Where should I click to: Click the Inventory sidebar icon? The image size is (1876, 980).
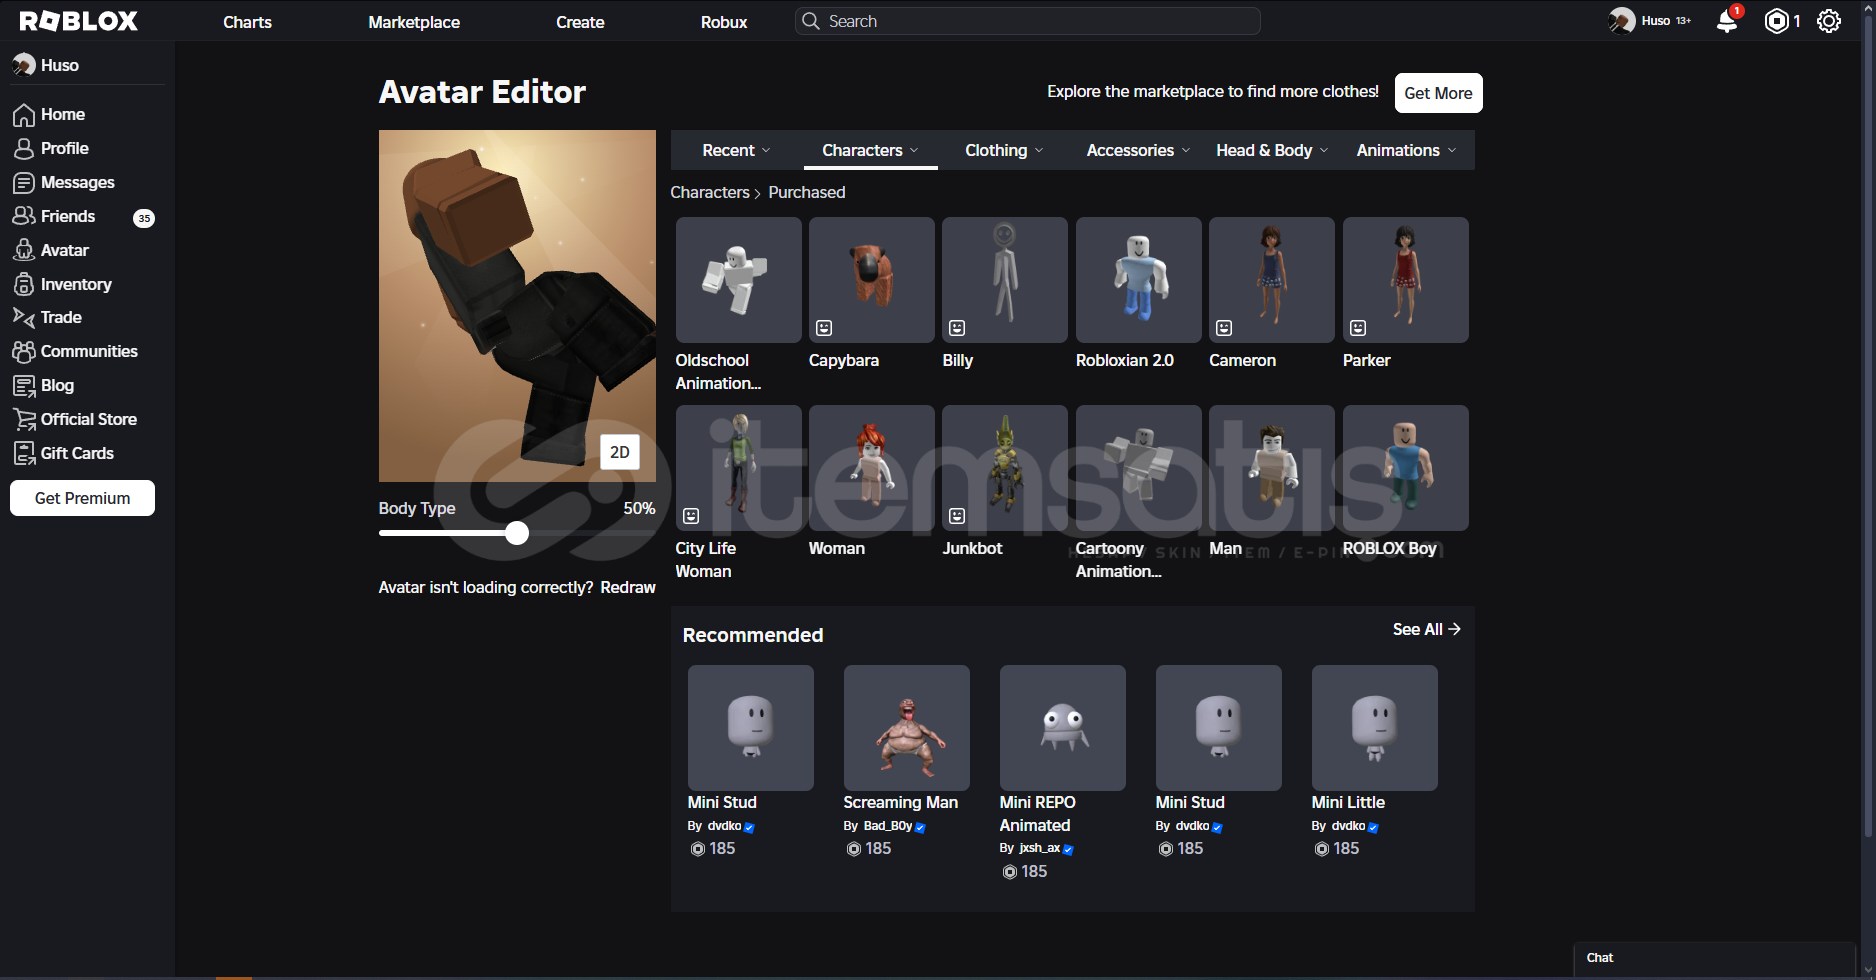(x=24, y=284)
